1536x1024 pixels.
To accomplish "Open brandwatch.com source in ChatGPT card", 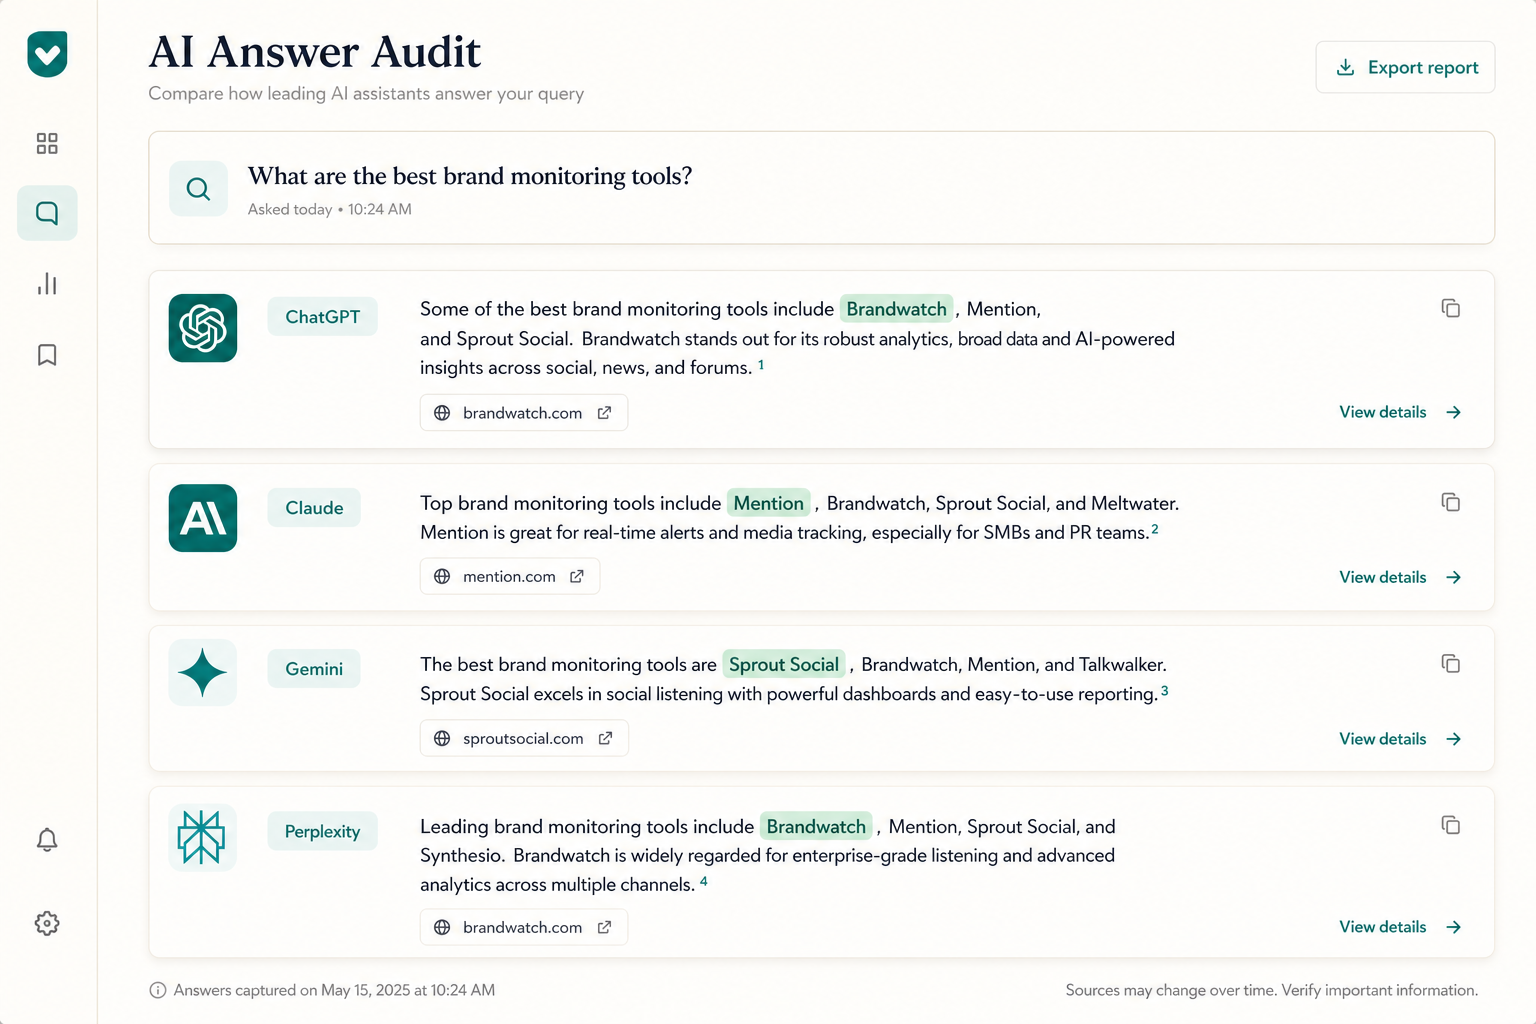I will pos(524,413).
